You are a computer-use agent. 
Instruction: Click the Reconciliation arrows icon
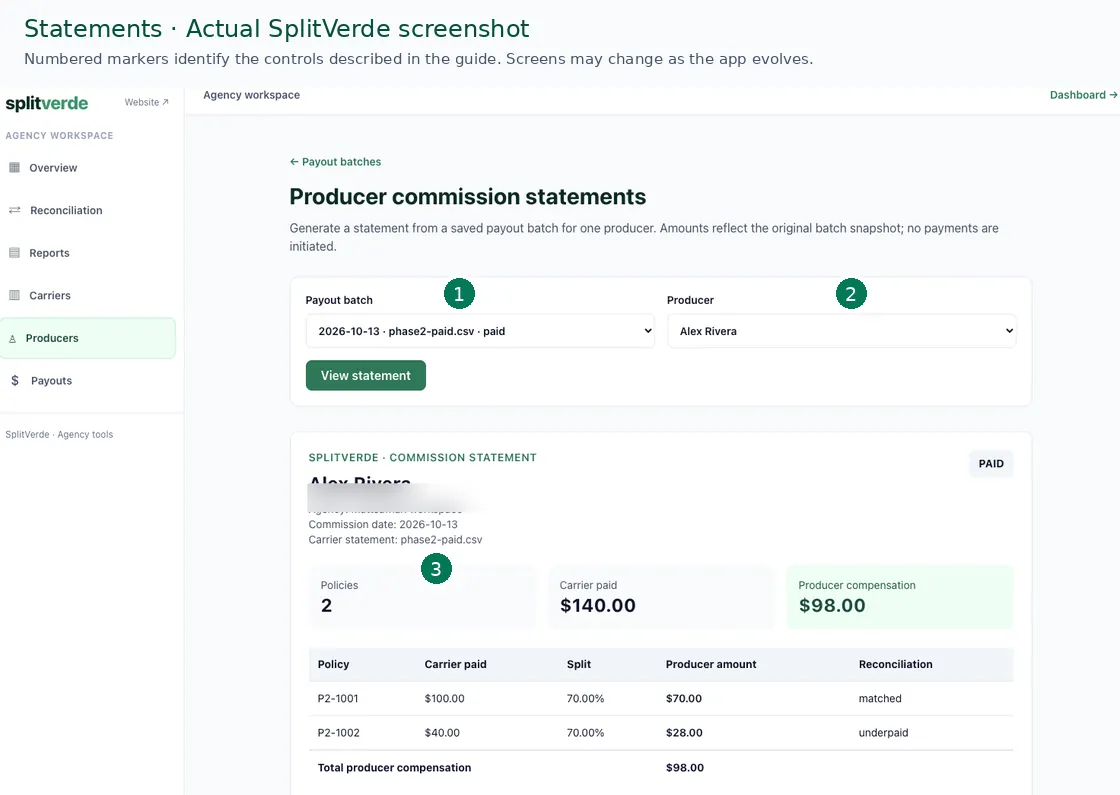14,210
